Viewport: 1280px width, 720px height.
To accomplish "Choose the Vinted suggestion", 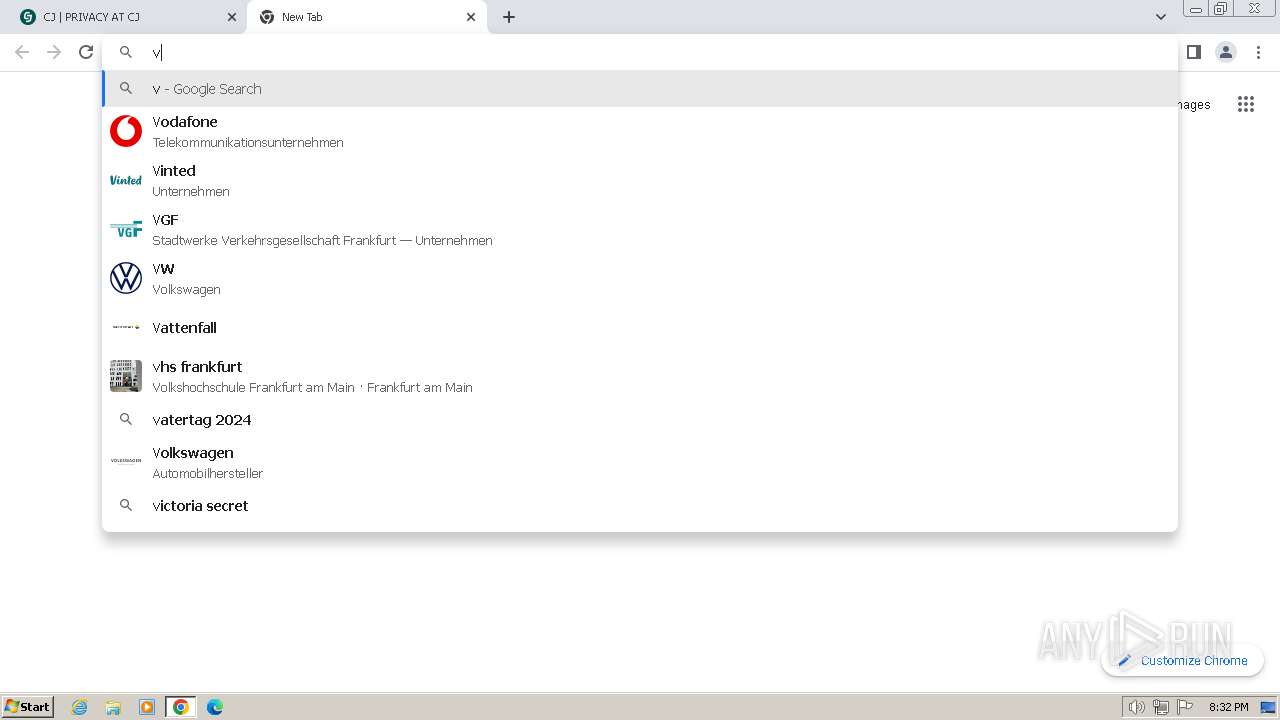I will coord(640,180).
